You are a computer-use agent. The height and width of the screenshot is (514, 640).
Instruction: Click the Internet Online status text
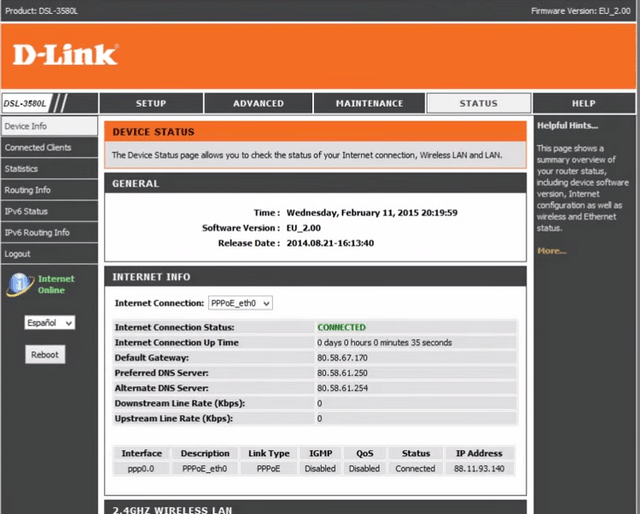pyautogui.click(x=56, y=285)
